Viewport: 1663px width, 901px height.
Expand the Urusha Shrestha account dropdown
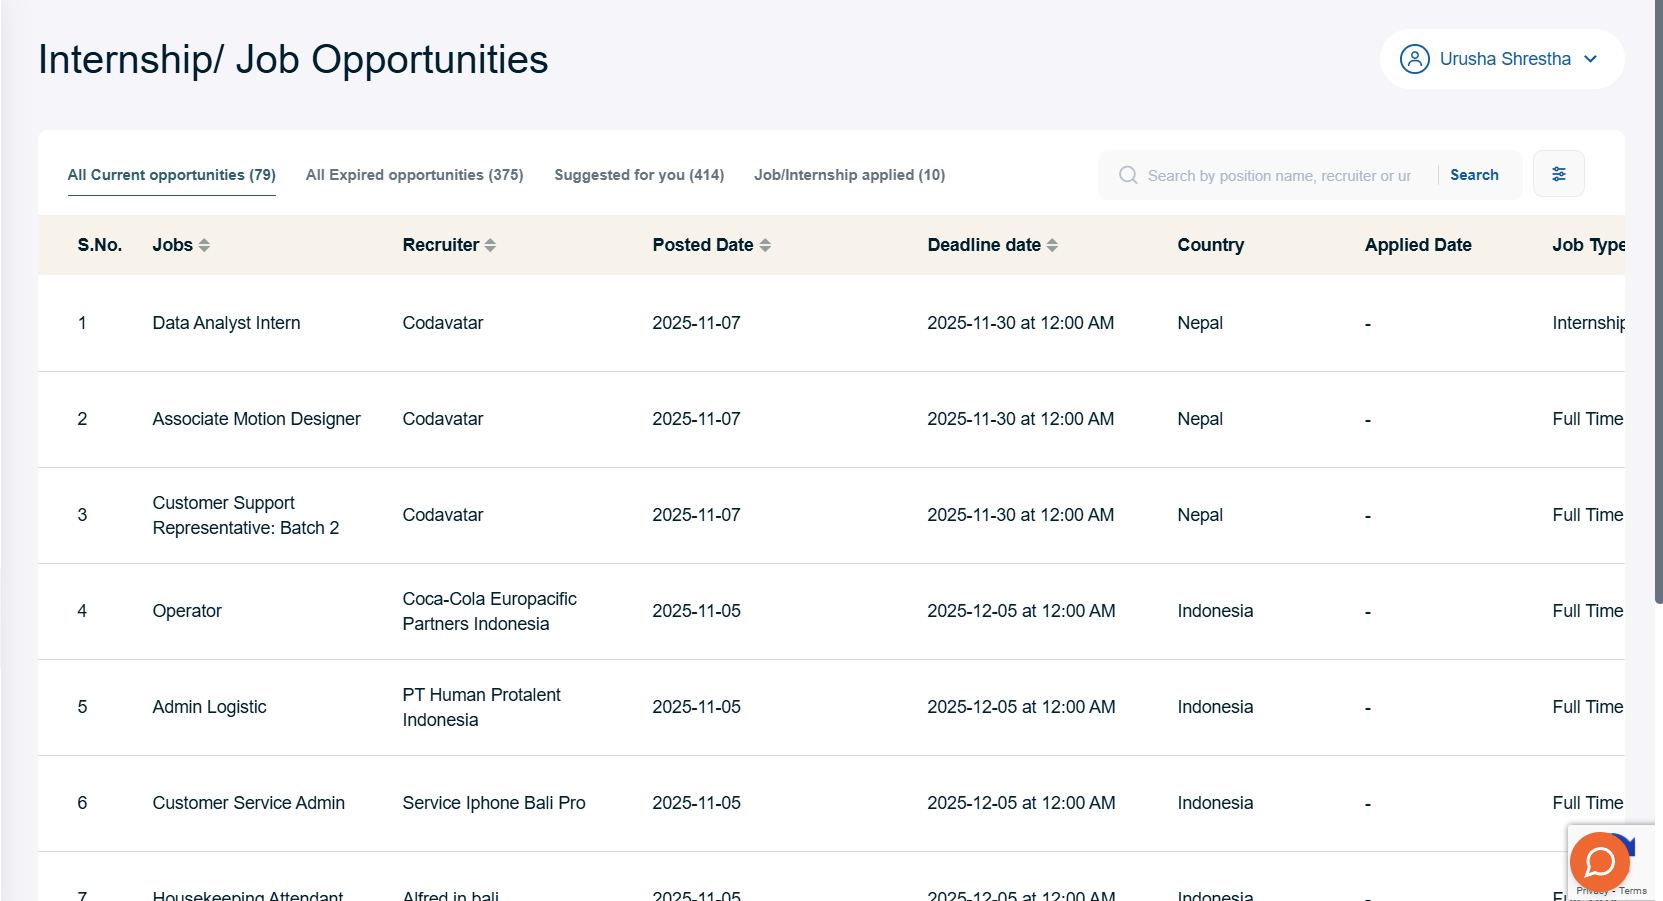(x=1590, y=59)
